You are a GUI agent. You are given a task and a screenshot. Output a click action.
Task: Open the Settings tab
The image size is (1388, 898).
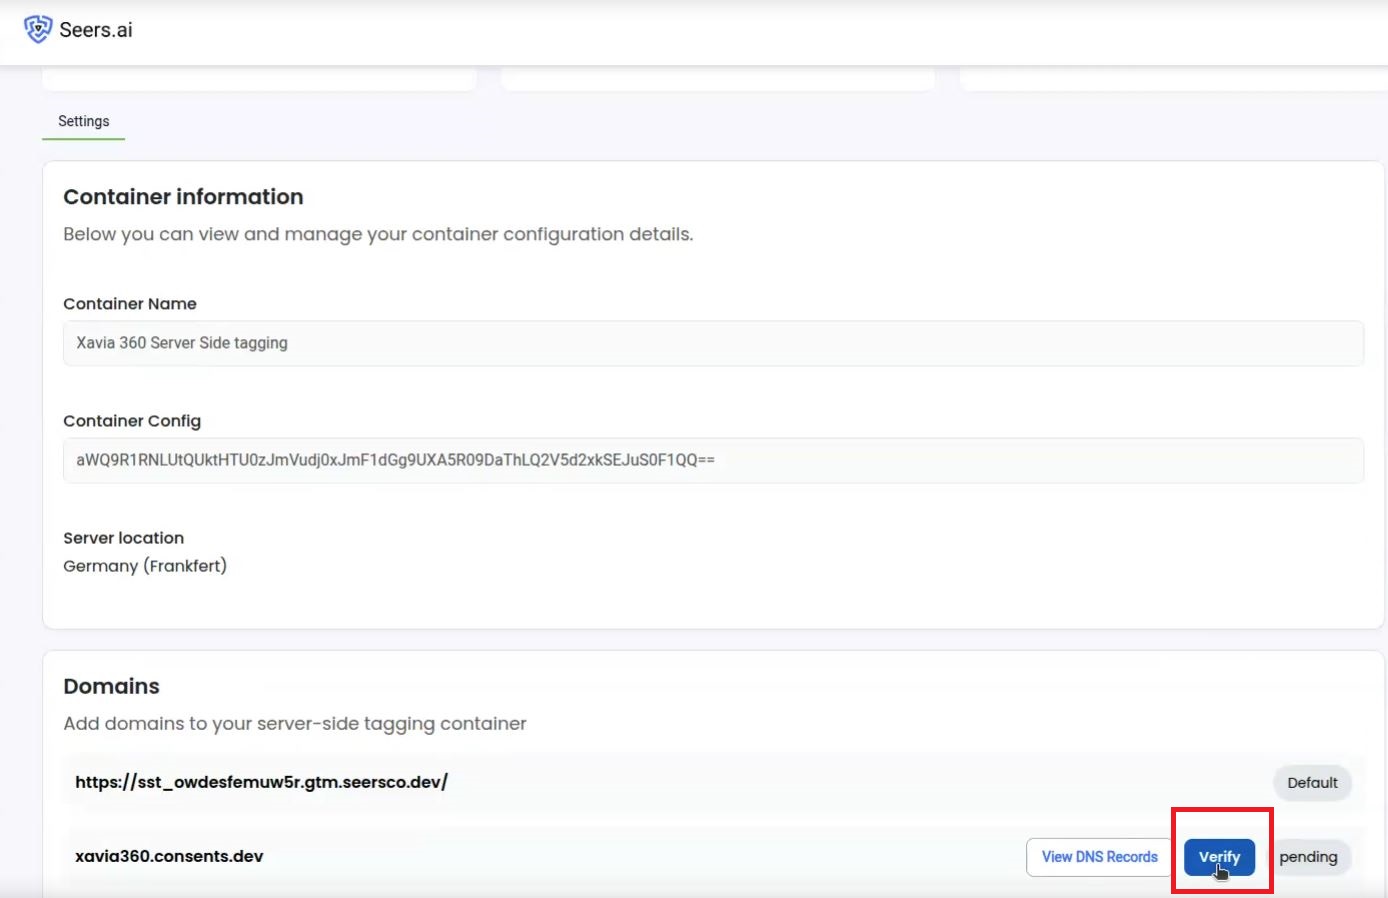tap(84, 121)
